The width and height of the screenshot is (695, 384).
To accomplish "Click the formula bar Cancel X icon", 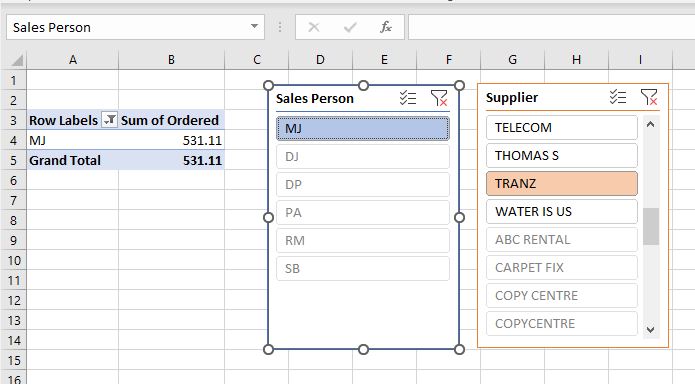I will click(x=314, y=27).
